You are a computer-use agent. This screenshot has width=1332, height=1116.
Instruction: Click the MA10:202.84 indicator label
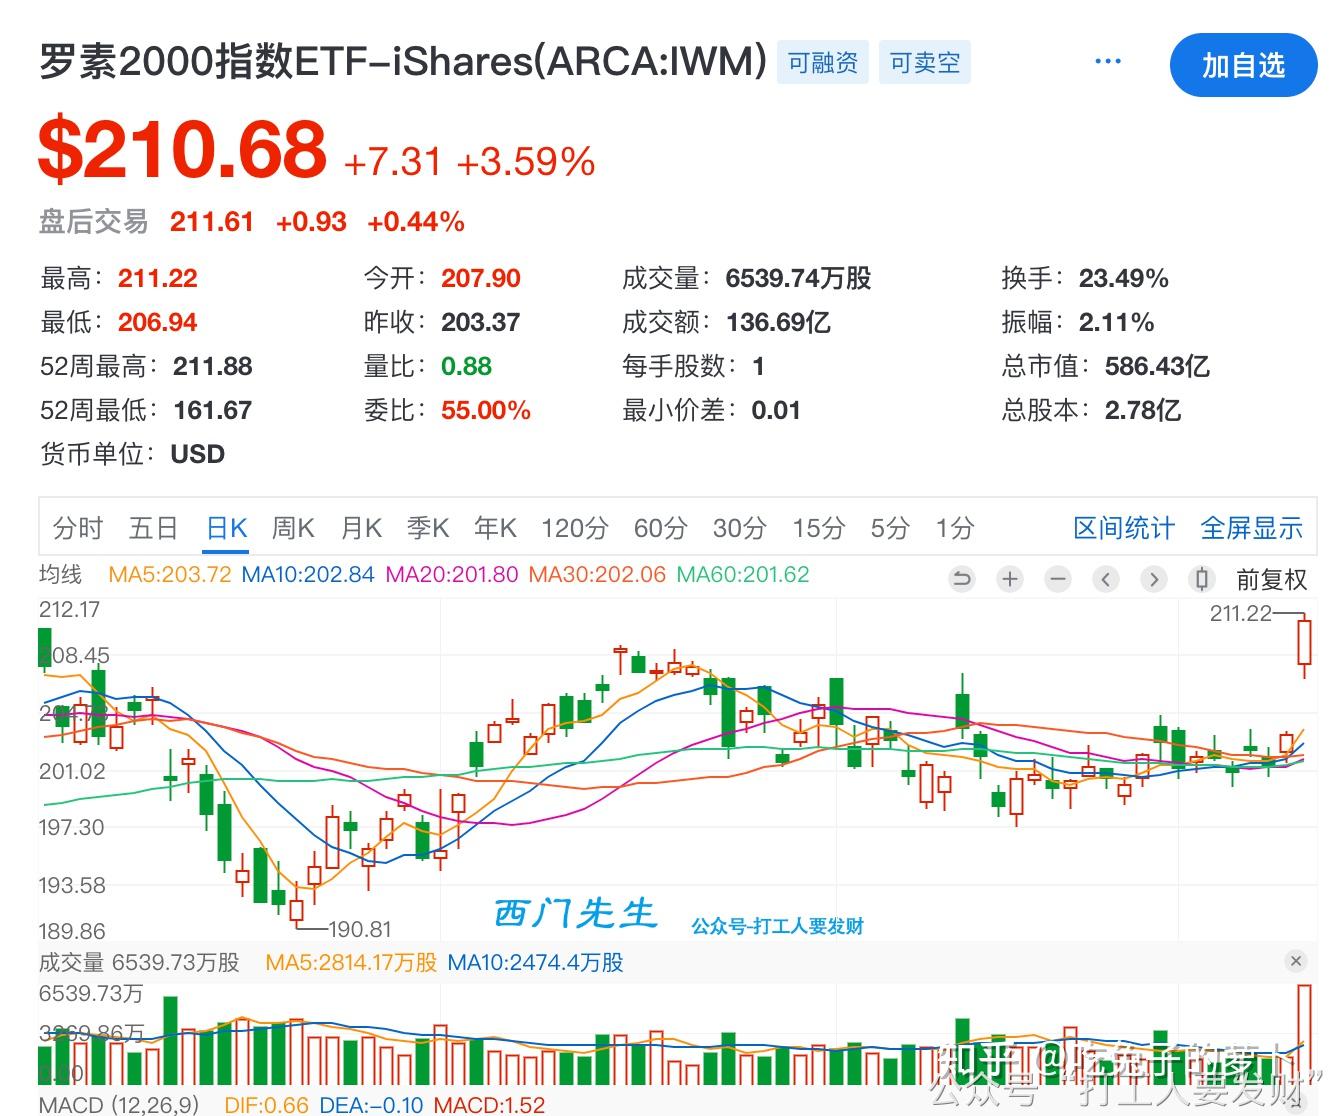(308, 575)
